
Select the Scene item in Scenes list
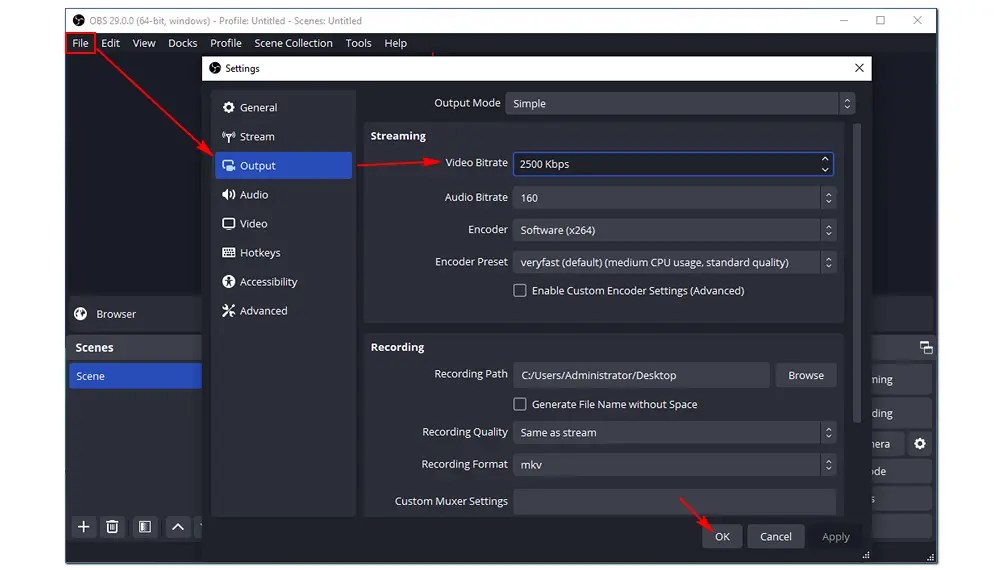135,376
